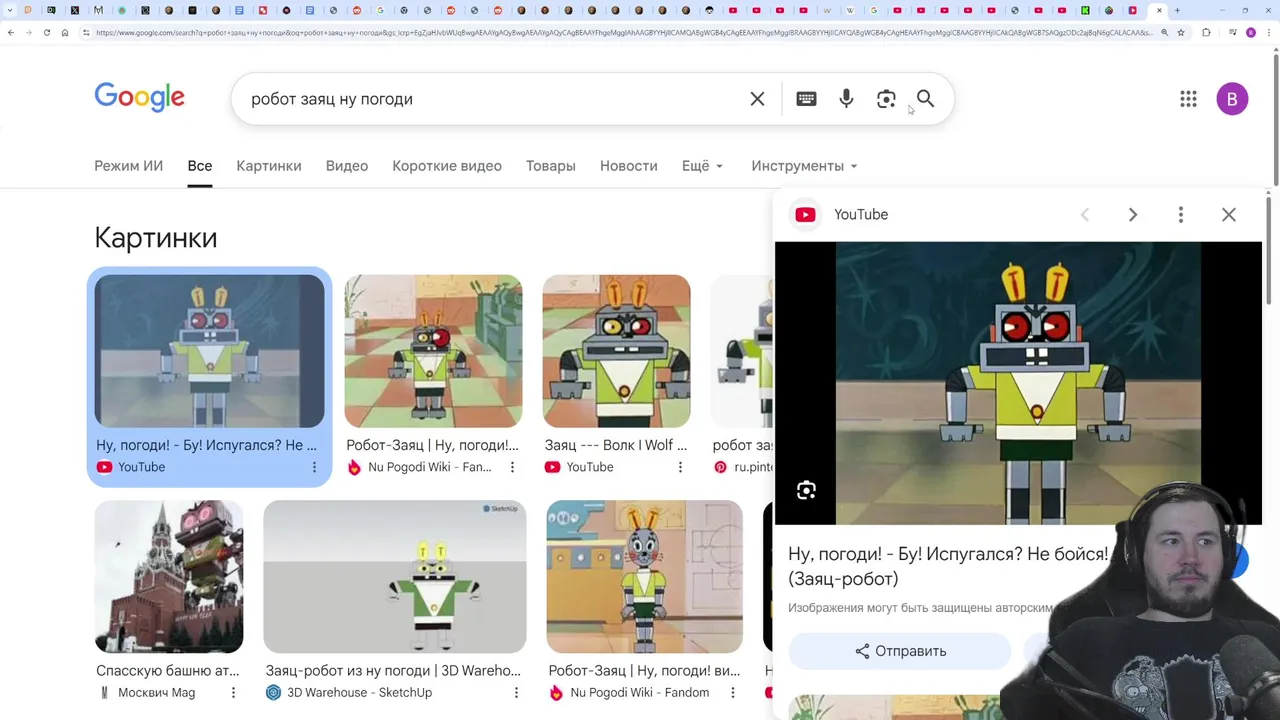Click 'Nu Pogodi Wiki - Fandom' source label
The width and height of the screenshot is (1280, 720).
coord(639,693)
